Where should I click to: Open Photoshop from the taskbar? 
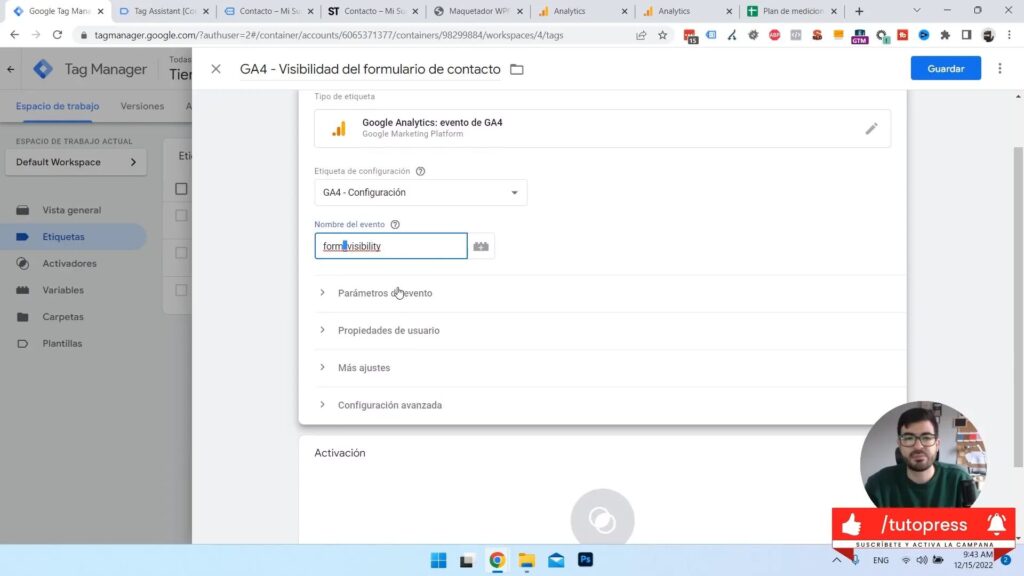pyautogui.click(x=585, y=560)
